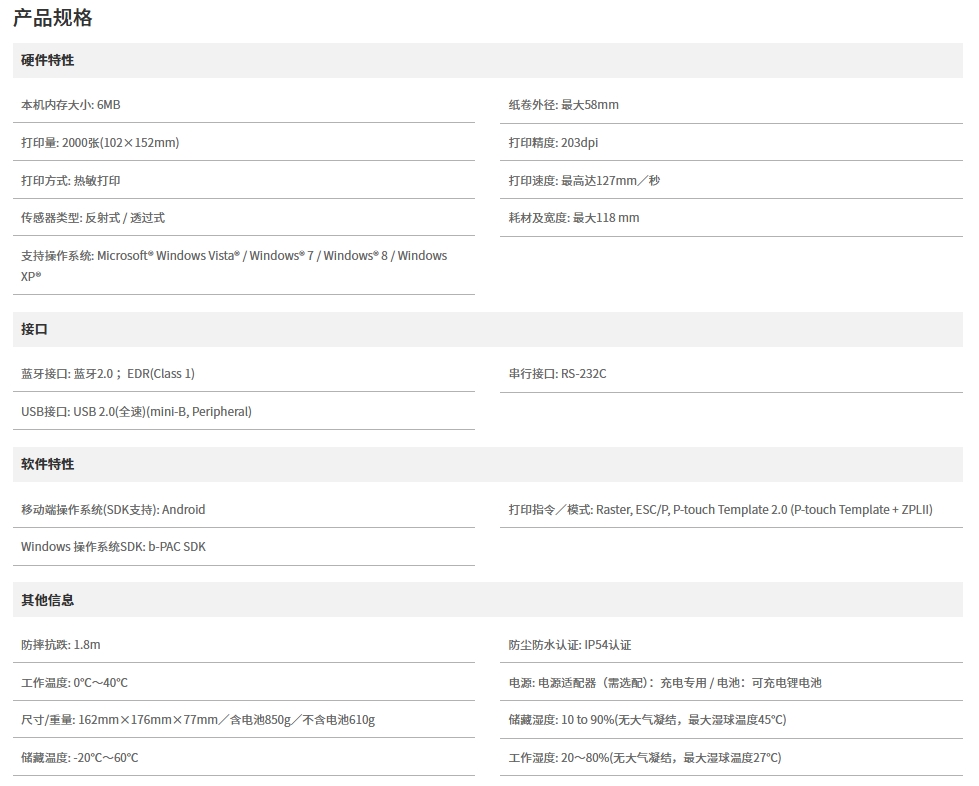
Task: Click the 尺寸/重量 specification row
Action: [198, 720]
